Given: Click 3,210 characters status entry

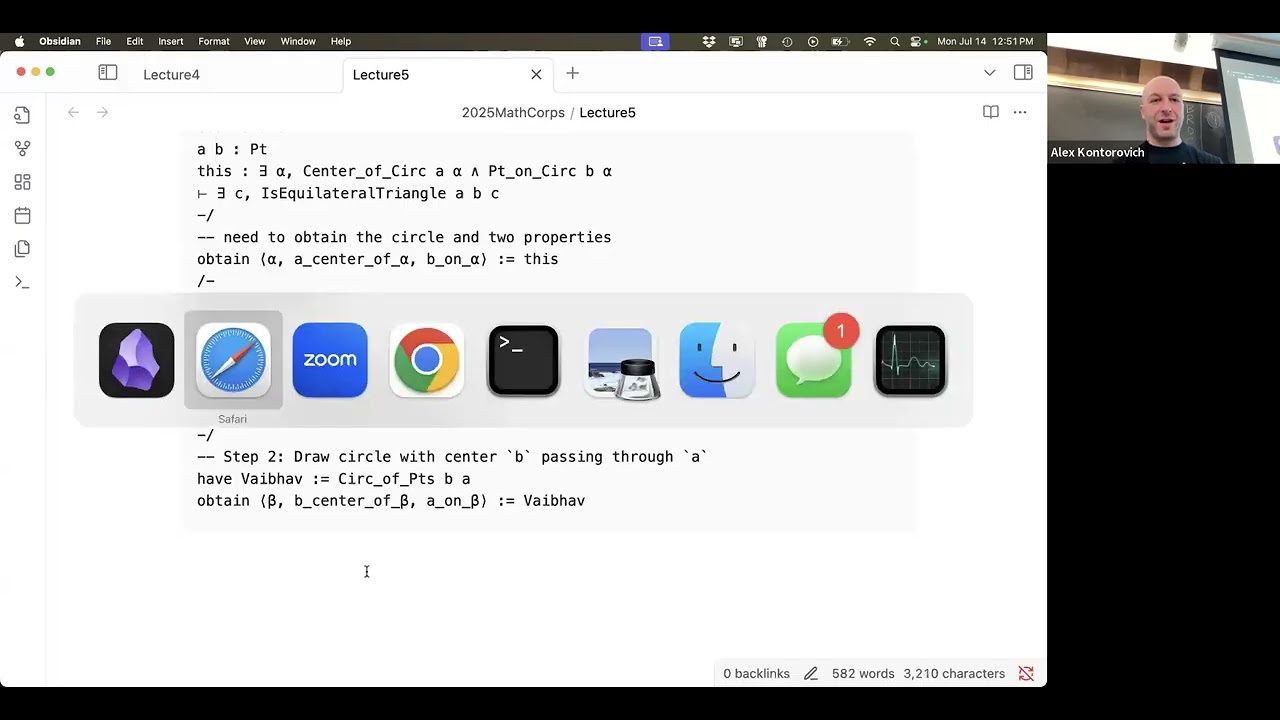Looking at the screenshot, I should point(954,673).
